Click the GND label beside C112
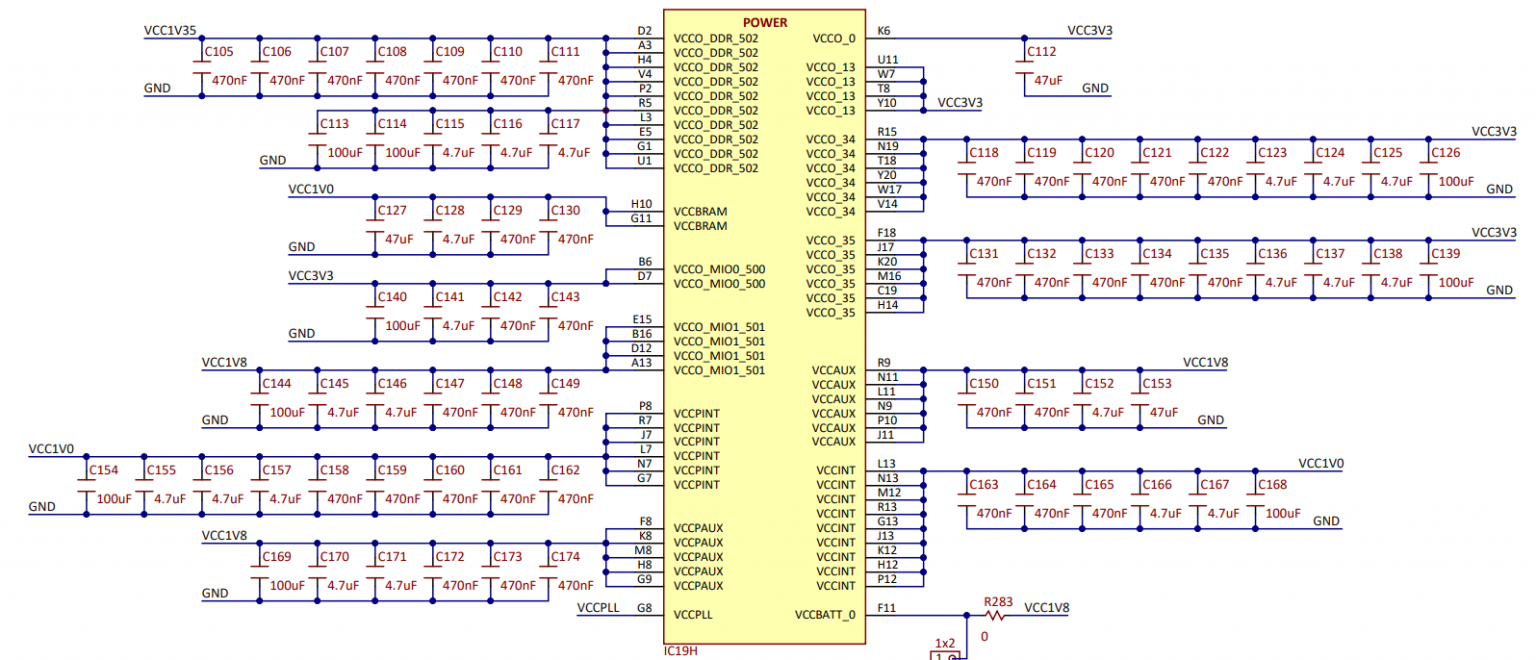 1095,88
